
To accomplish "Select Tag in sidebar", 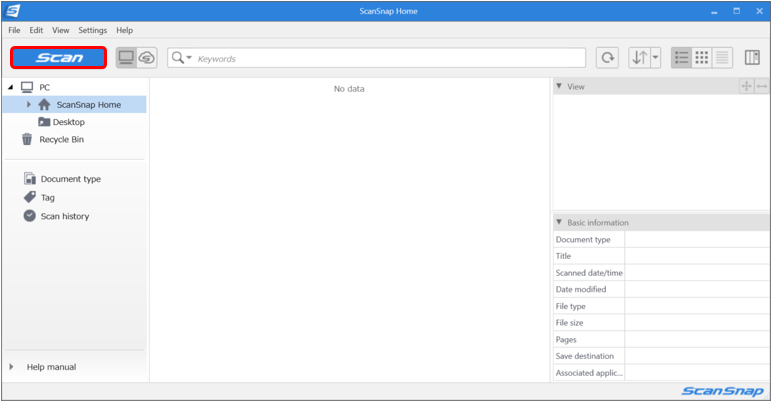I will pyautogui.click(x=47, y=198).
